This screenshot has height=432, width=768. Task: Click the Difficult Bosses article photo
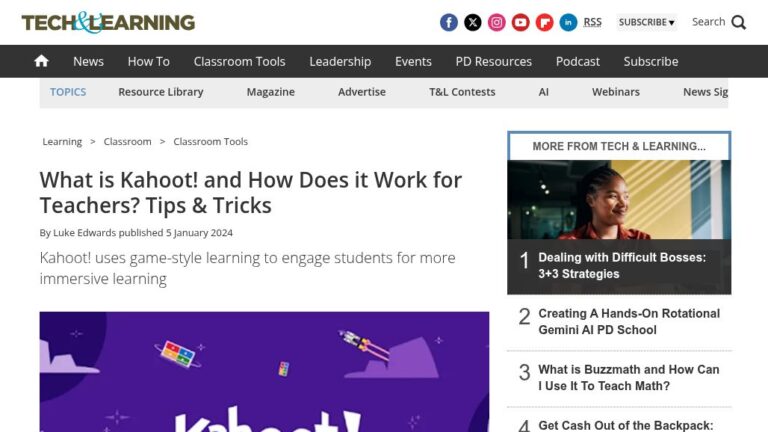[619, 200]
